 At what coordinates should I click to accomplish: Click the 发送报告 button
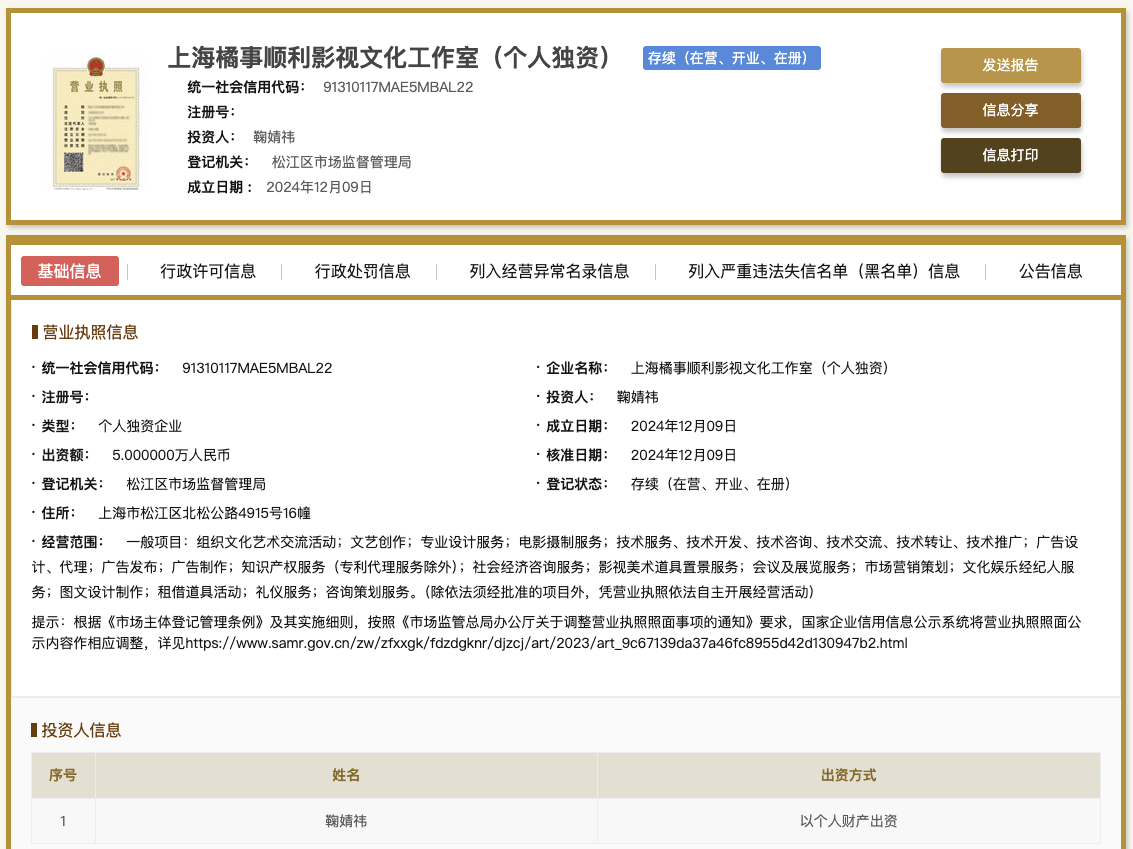click(x=1010, y=65)
